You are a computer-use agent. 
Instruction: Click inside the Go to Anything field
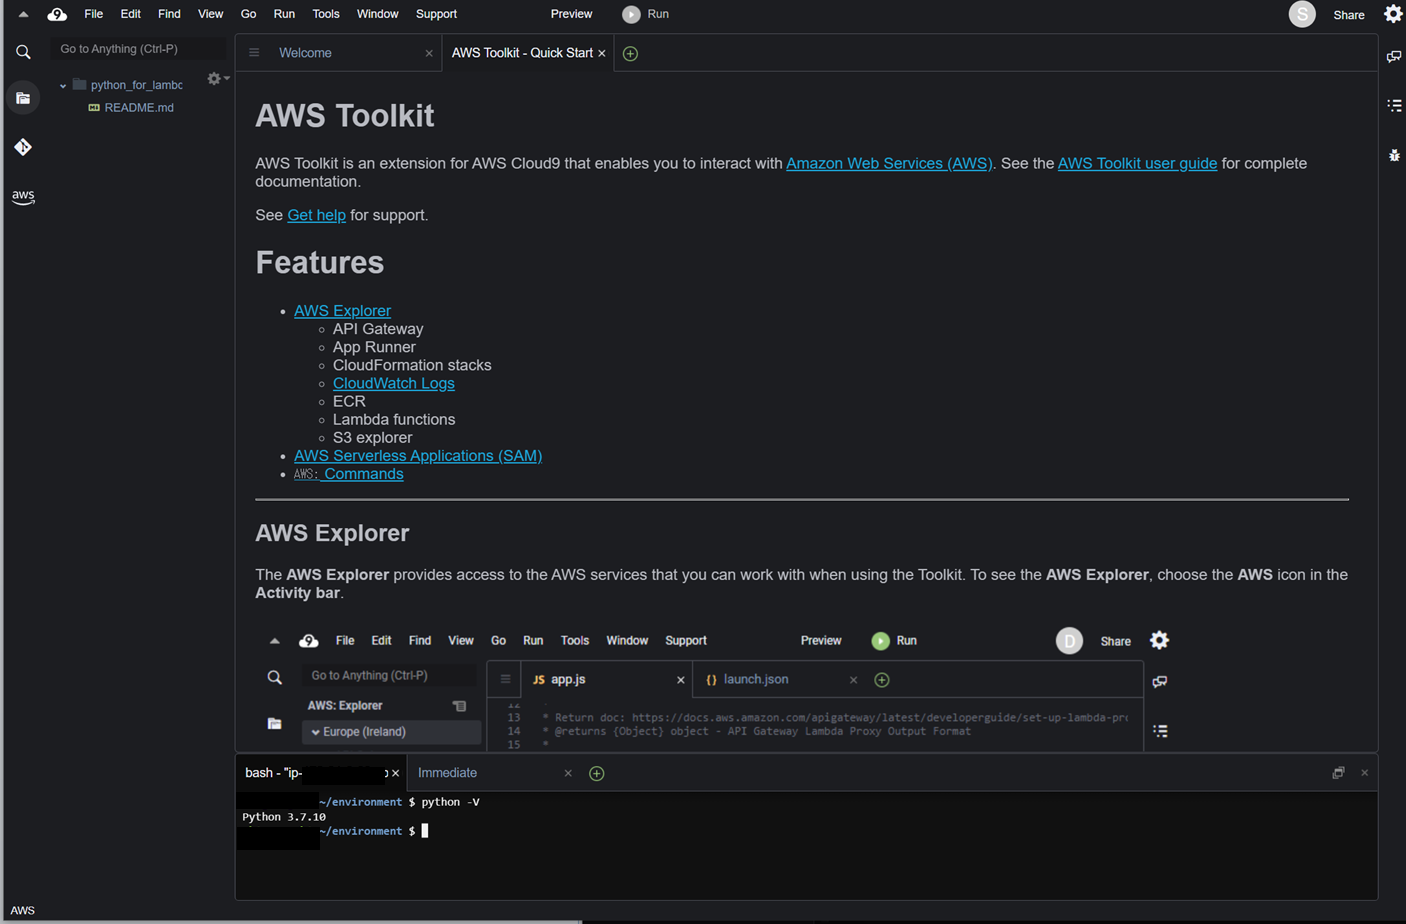tap(137, 48)
